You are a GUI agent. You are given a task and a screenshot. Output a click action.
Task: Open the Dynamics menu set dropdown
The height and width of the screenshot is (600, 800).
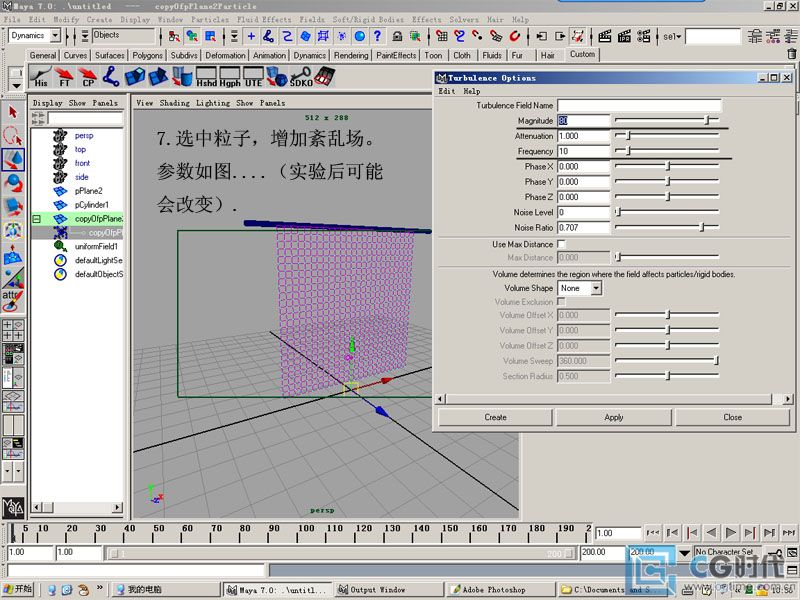click(54, 36)
